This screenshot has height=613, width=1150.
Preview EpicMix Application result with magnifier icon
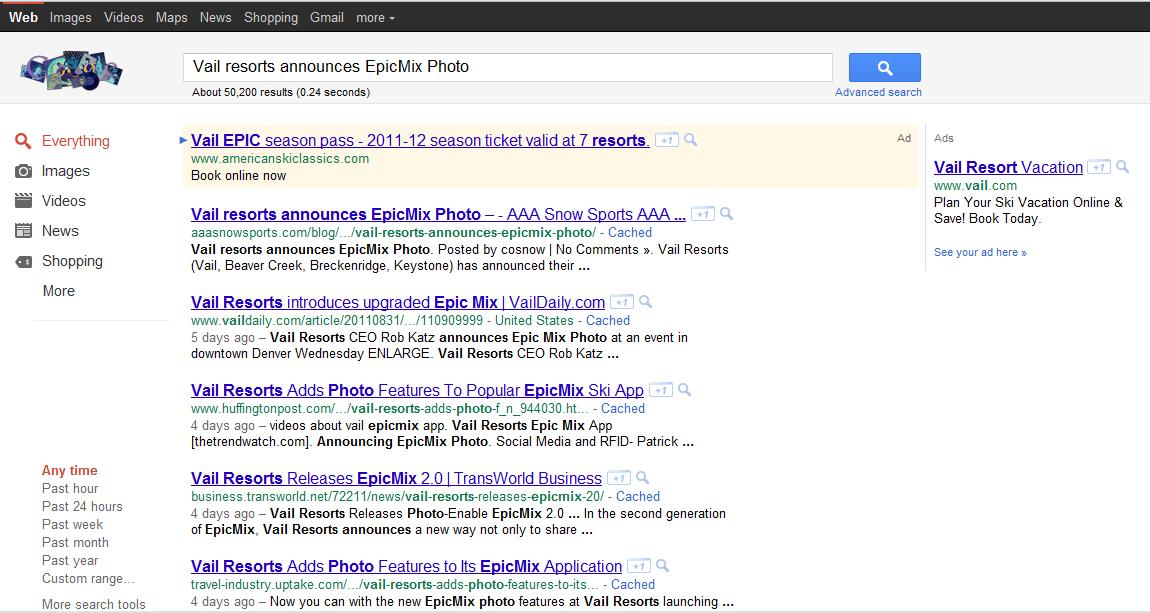point(662,566)
